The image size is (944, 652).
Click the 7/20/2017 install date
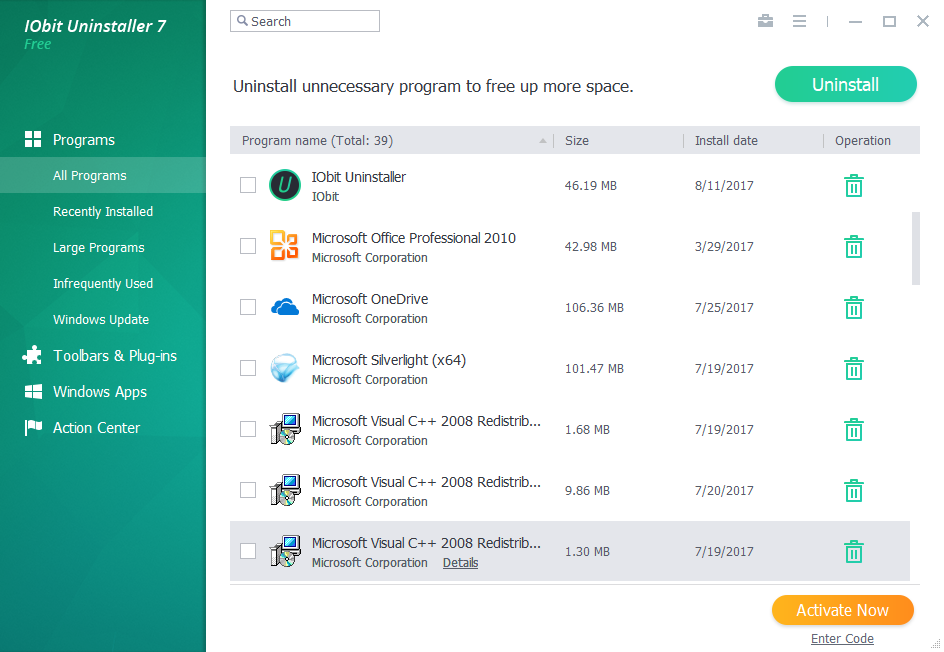pyautogui.click(x=724, y=491)
